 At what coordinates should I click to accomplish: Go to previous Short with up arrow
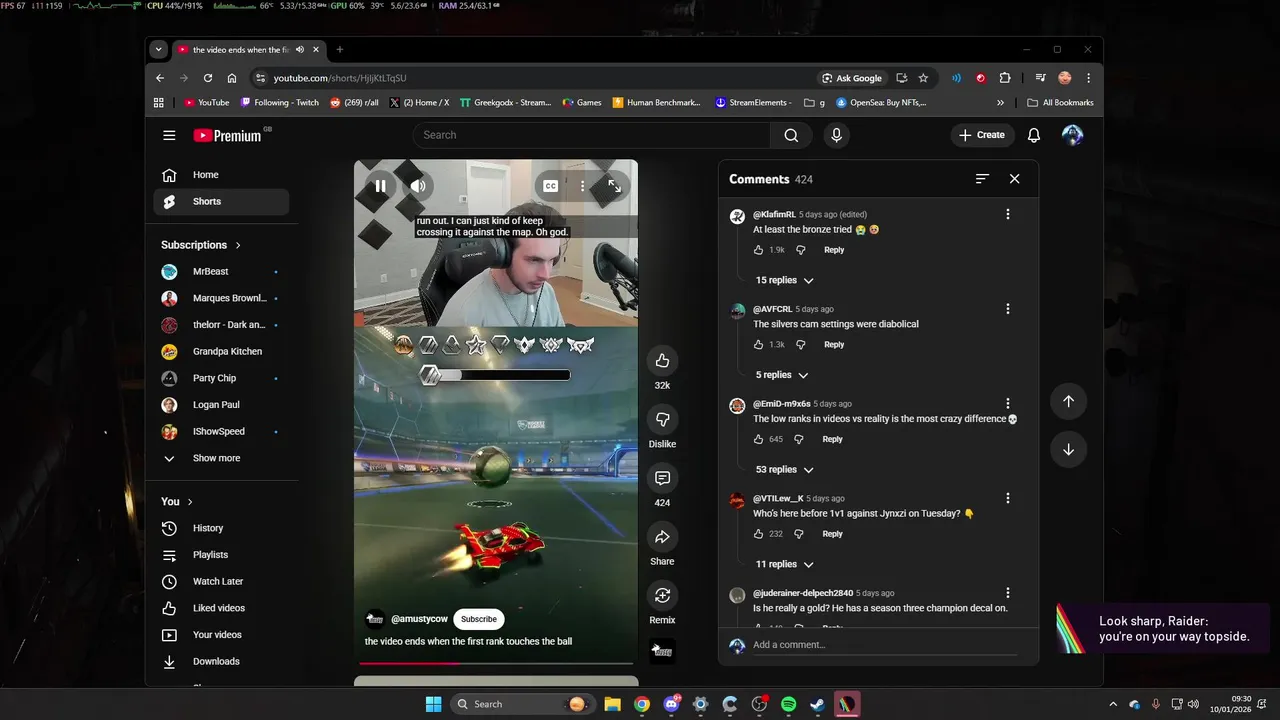point(1068,401)
